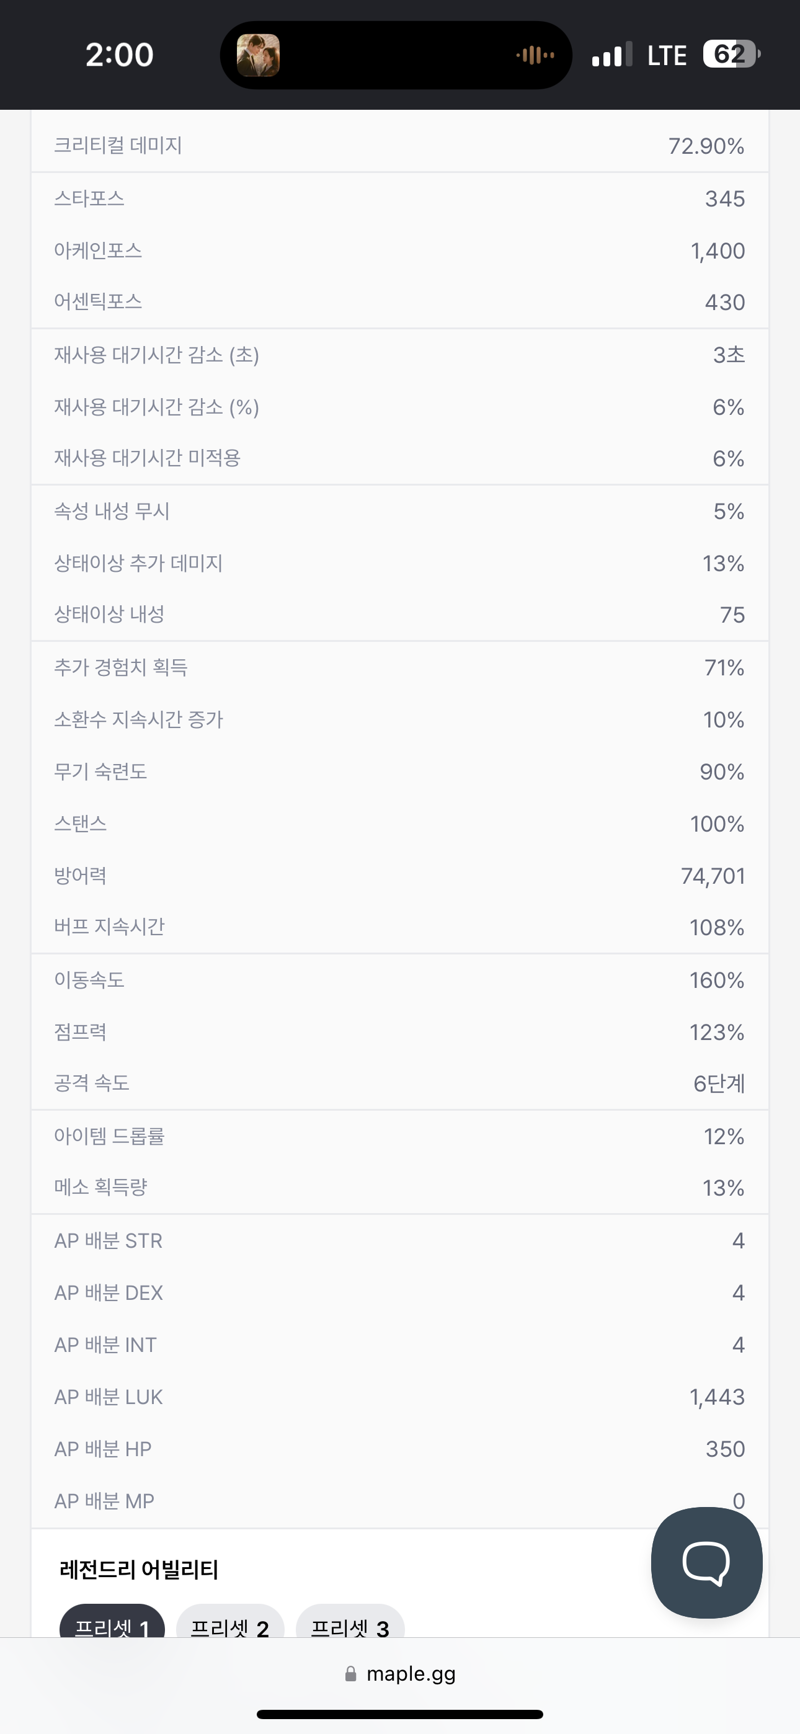
Task: Tap the 레전드리 어빌리티 heading
Action: (139, 1569)
